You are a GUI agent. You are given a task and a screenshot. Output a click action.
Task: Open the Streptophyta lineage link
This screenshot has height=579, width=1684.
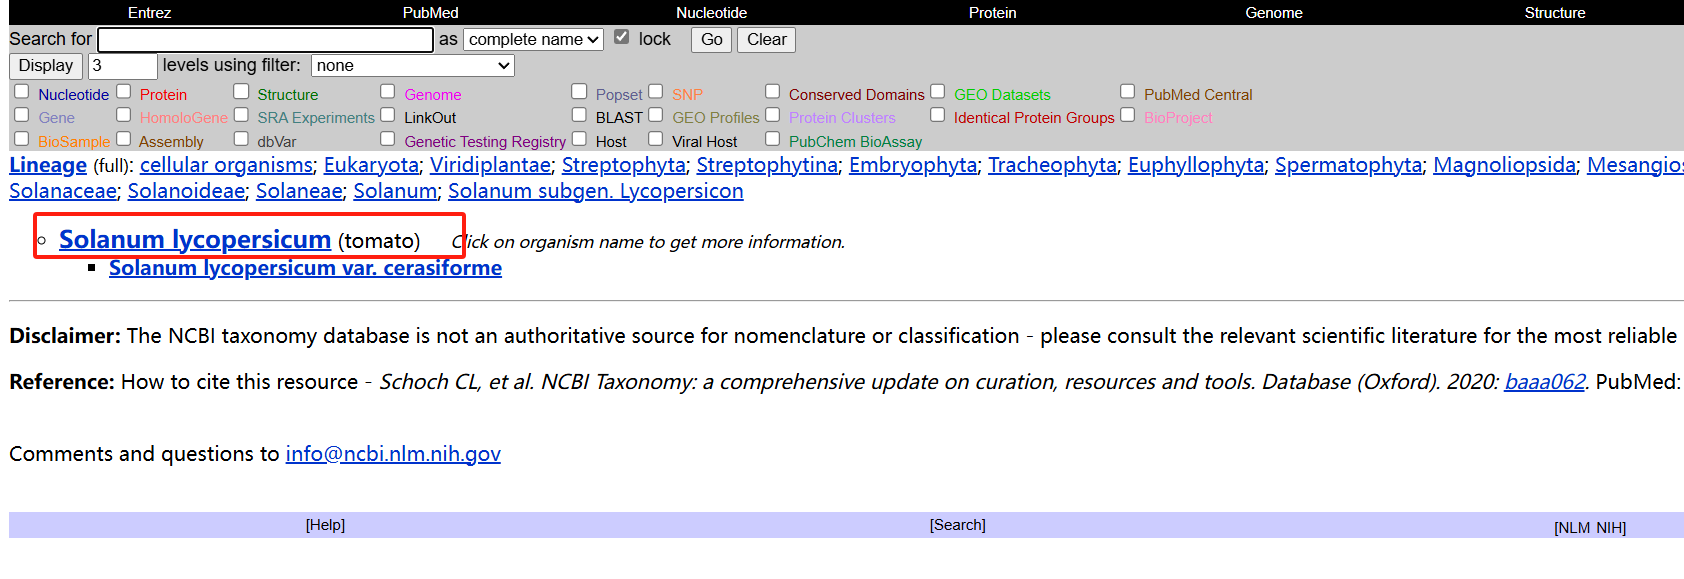pos(624,165)
